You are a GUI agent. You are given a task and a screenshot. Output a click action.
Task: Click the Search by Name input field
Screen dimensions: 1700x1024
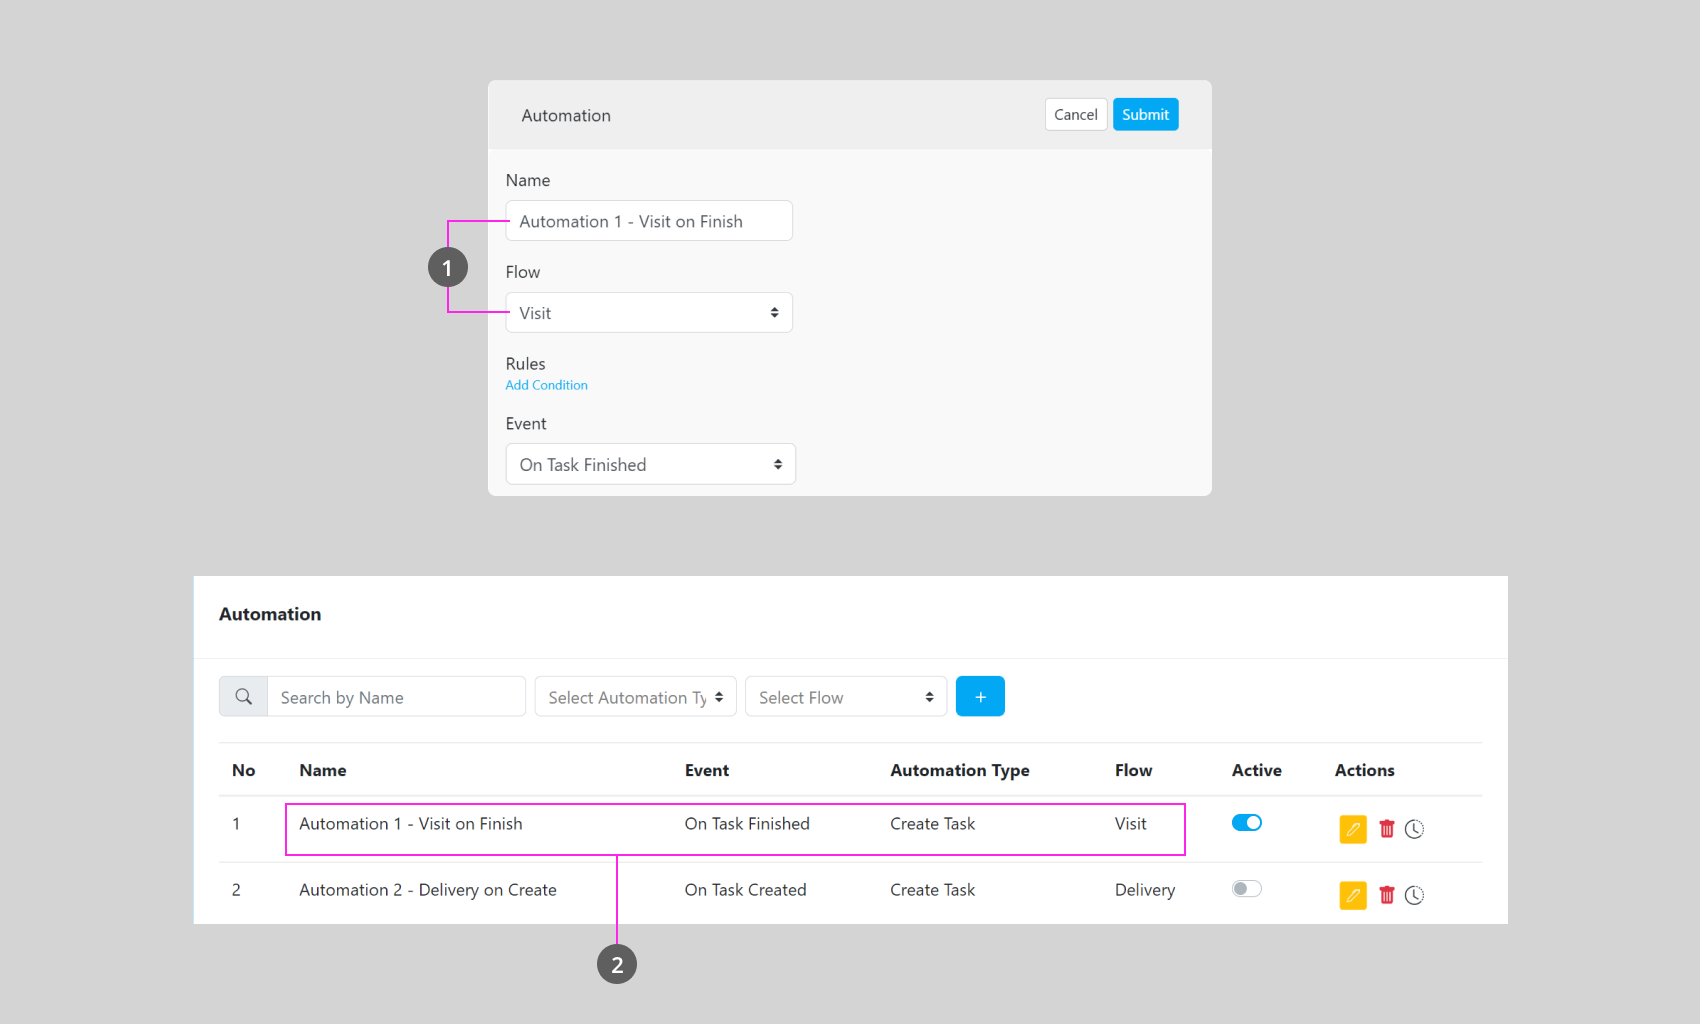coord(396,696)
